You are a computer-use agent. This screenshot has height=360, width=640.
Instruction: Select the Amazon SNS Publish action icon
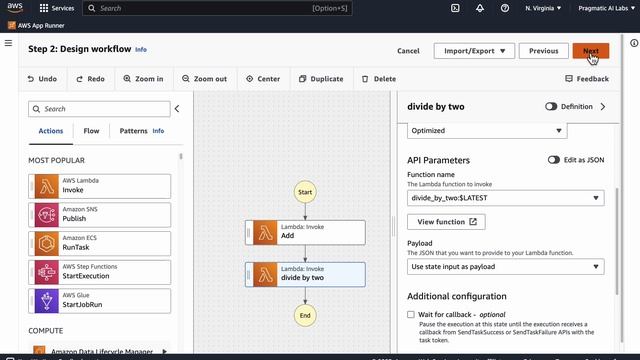coord(47,215)
